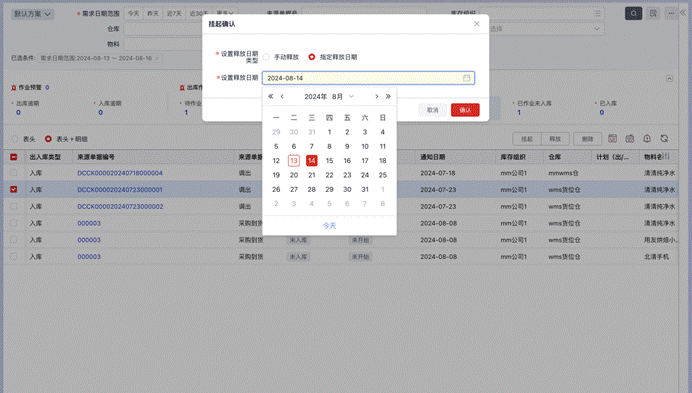
Task: Click the 昨天 date range shortcut
Action: (153, 14)
